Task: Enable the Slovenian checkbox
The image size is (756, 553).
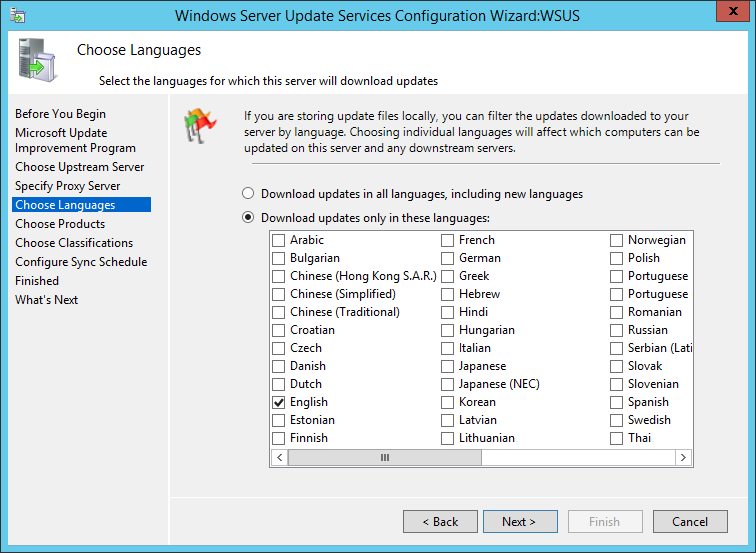Action: (x=616, y=384)
